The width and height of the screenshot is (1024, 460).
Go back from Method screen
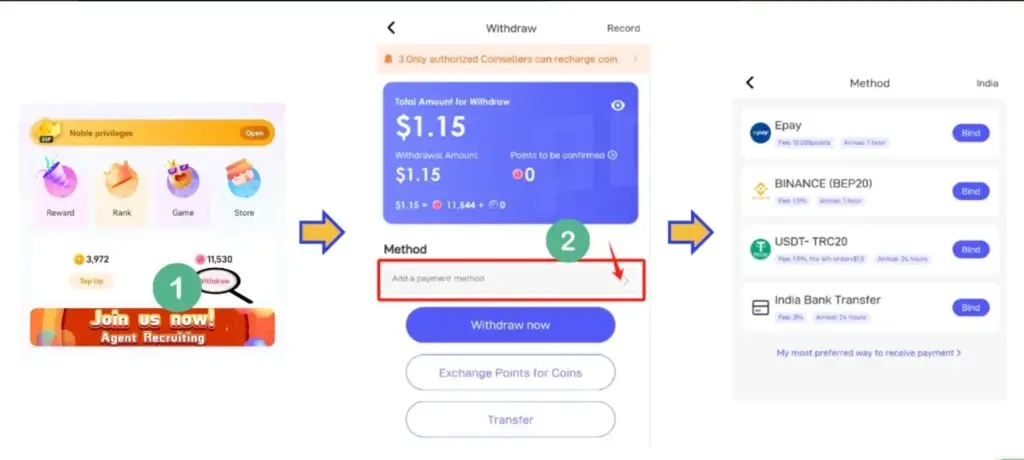(x=750, y=82)
